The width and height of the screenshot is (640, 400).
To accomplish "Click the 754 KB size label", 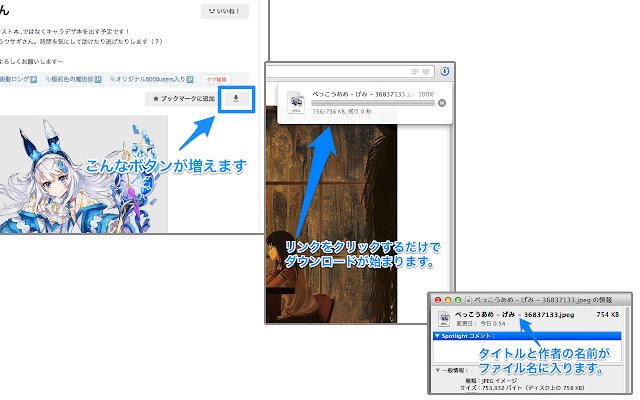I will pyautogui.click(x=607, y=315).
